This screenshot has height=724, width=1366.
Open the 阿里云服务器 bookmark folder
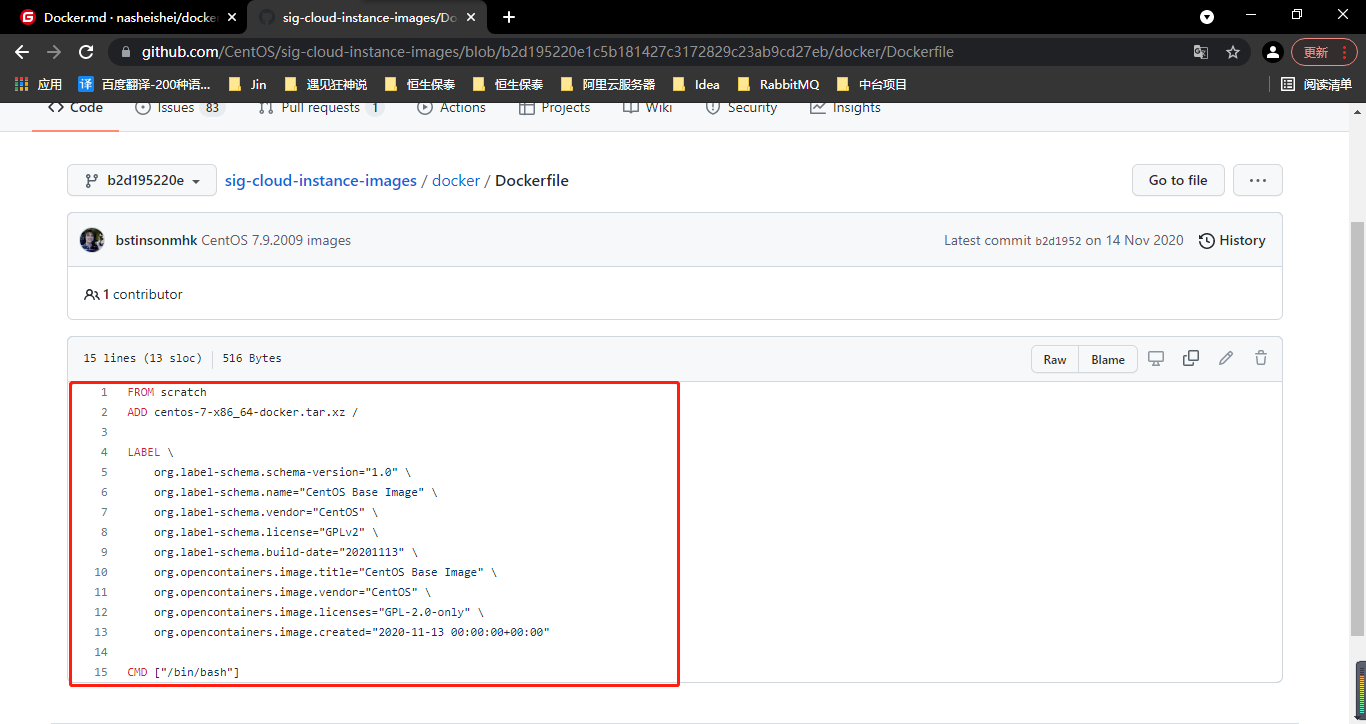pos(607,85)
